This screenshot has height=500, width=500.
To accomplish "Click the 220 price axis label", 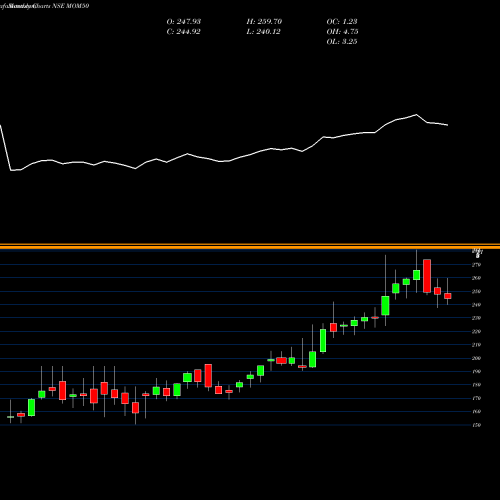I will point(476,332).
